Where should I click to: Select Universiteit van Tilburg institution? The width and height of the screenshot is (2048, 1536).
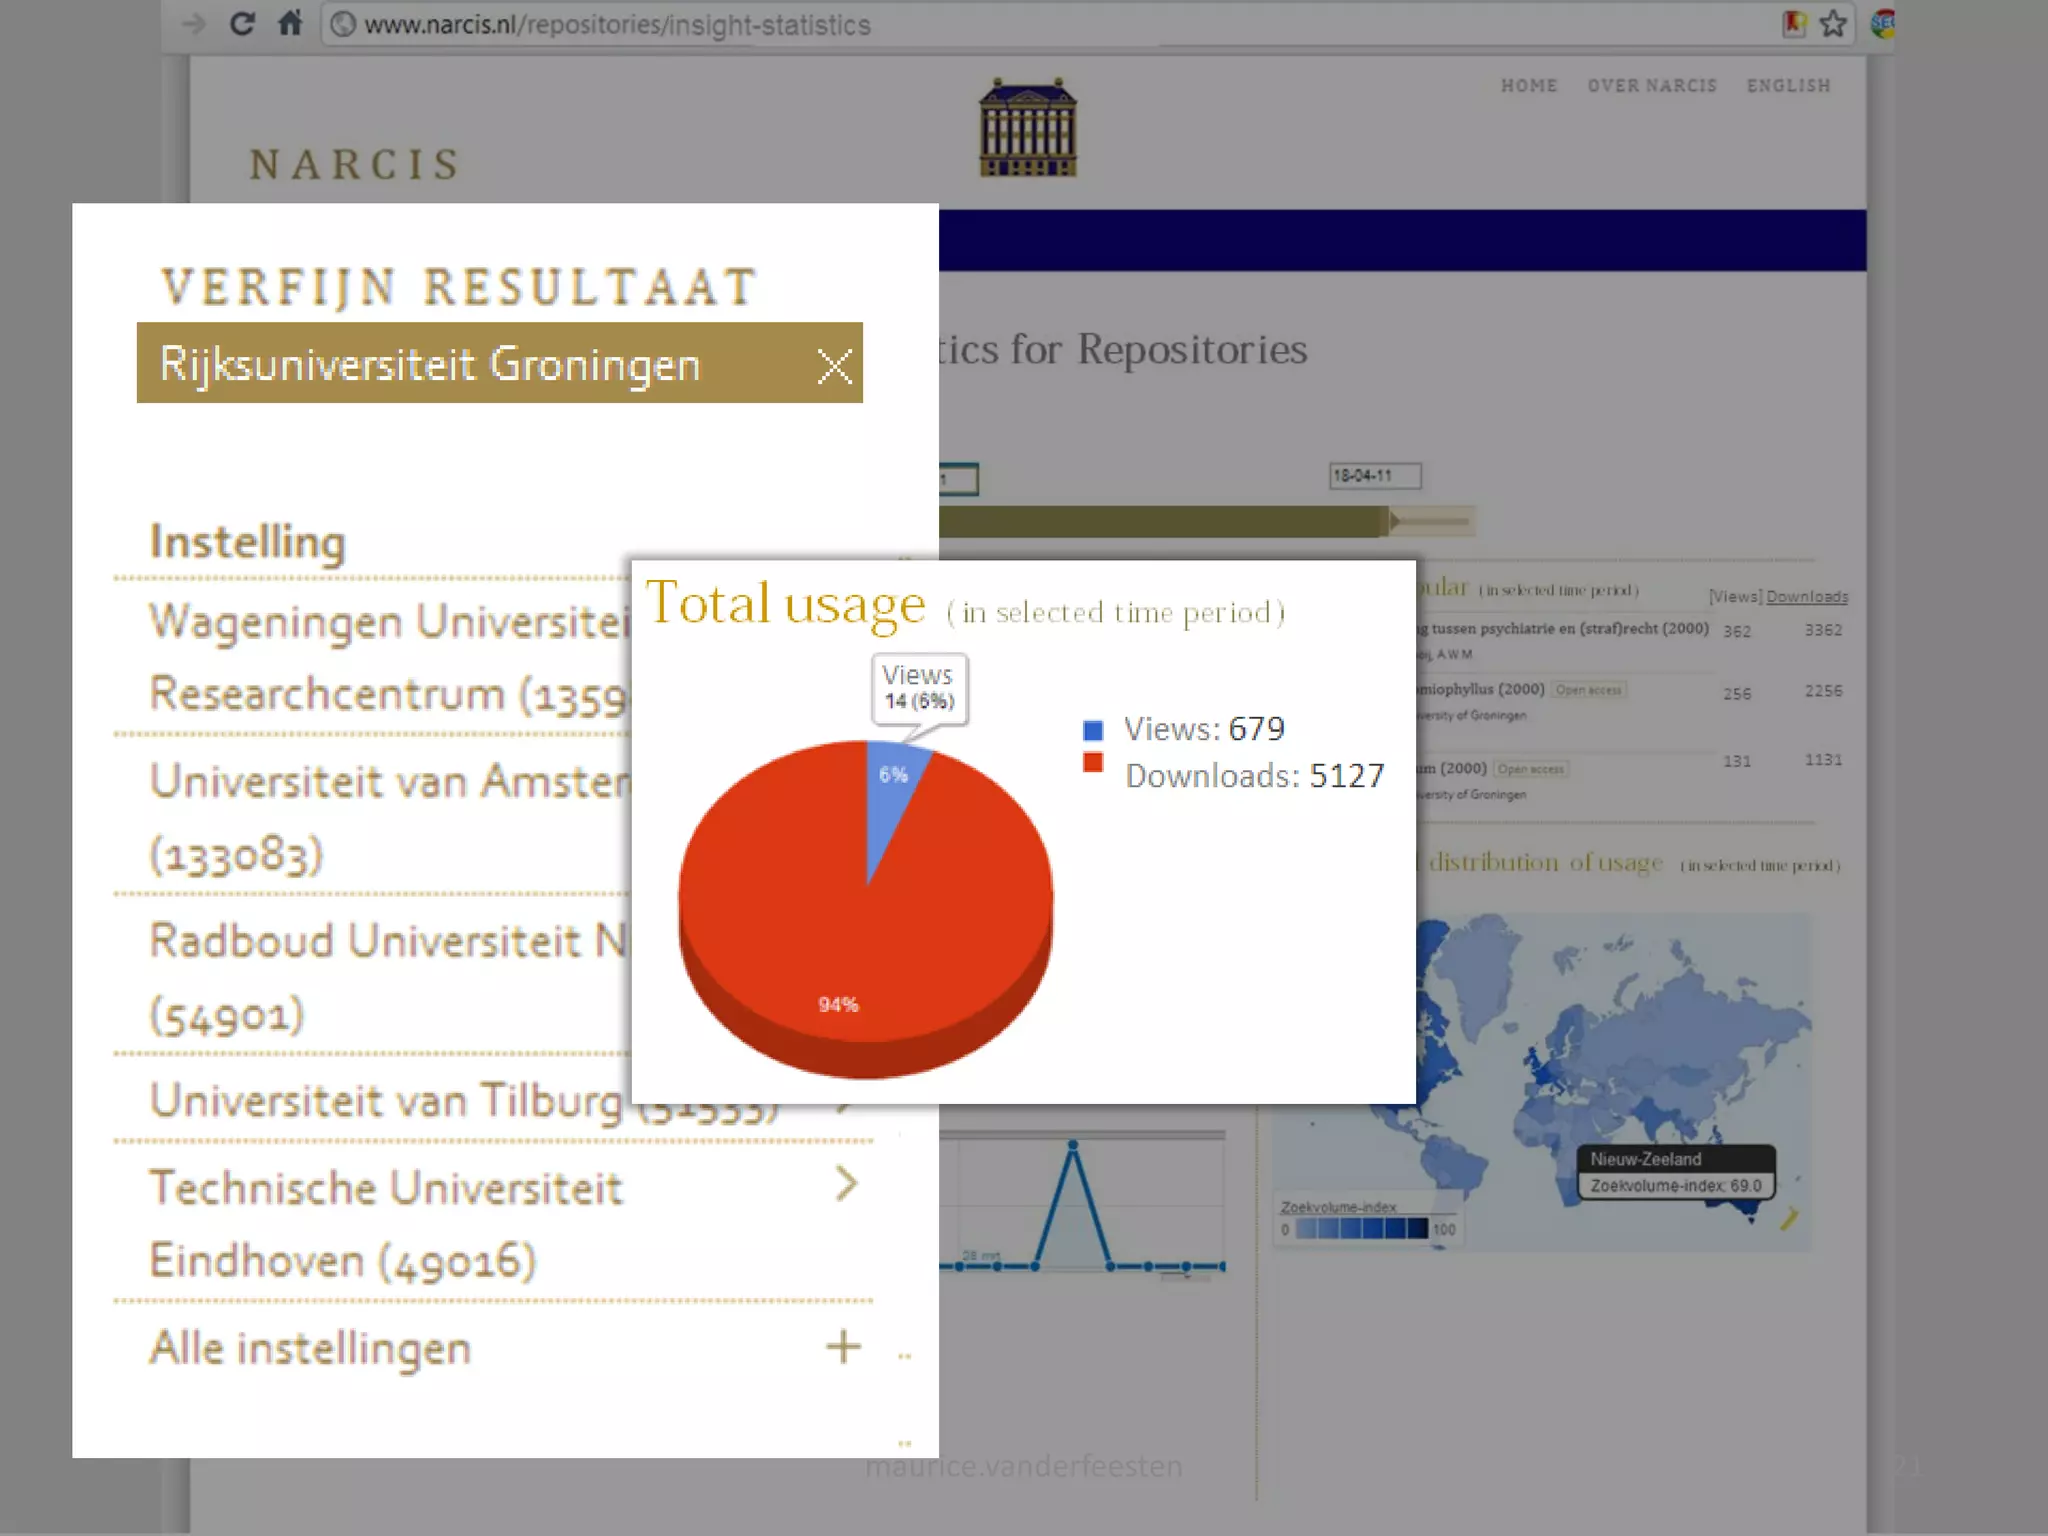(x=385, y=1101)
